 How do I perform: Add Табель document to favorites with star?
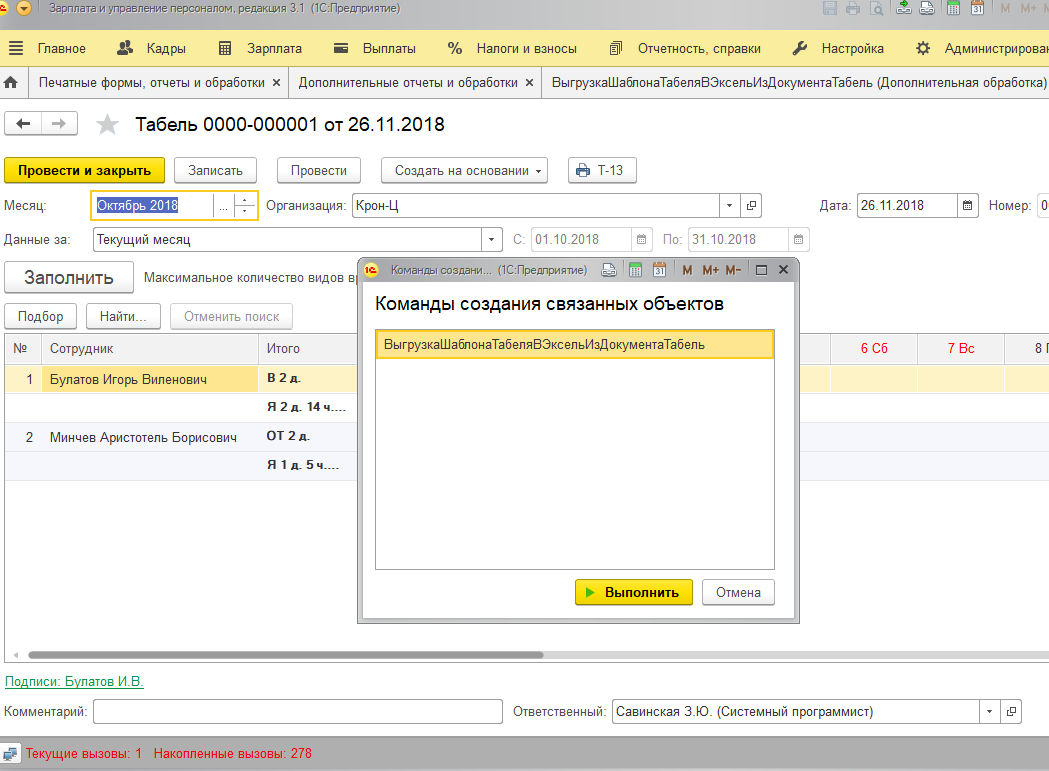(x=107, y=124)
